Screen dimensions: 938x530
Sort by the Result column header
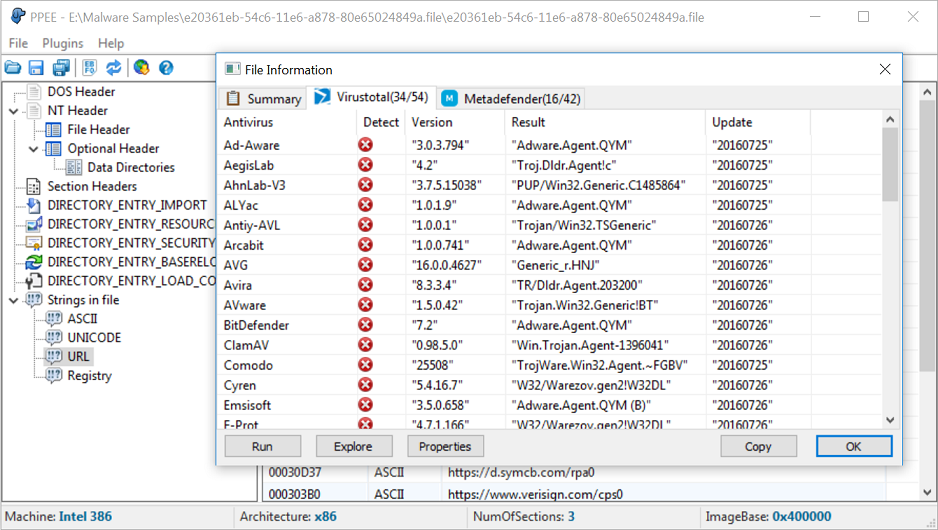click(605, 122)
